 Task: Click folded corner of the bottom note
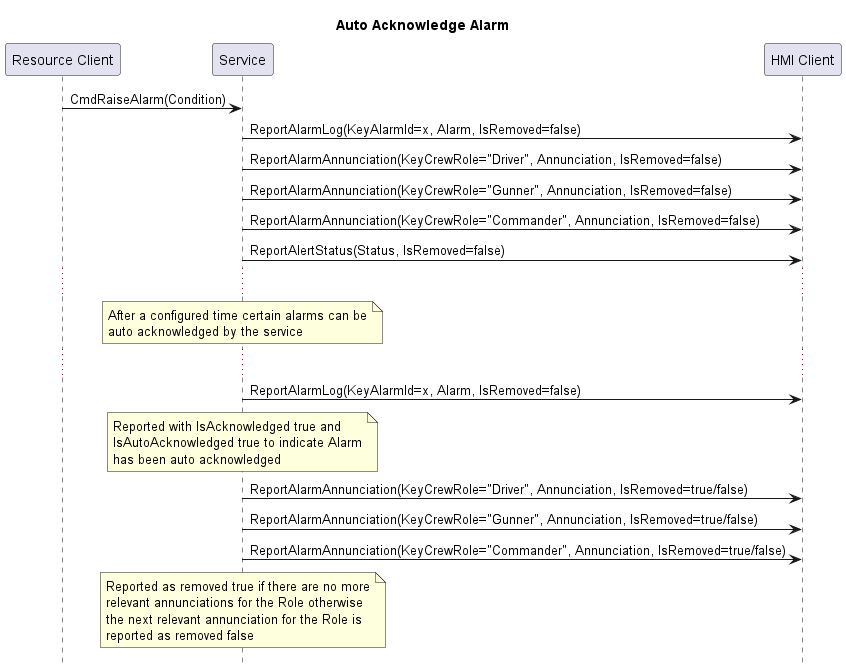click(x=380, y=578)
